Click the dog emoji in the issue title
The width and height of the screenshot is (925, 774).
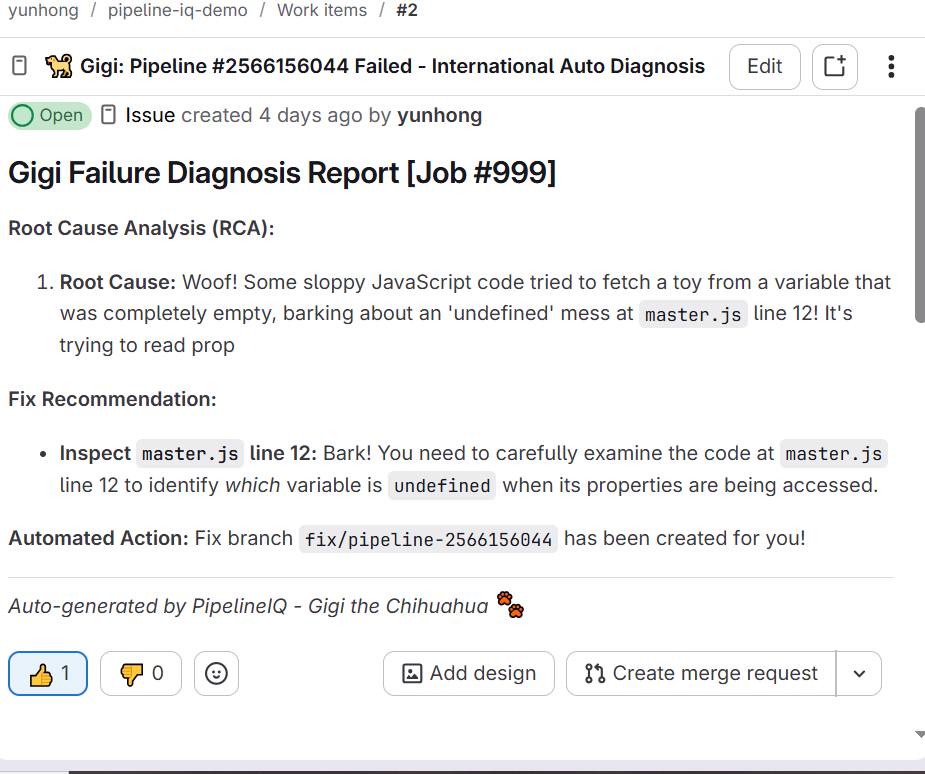[59, 66]
